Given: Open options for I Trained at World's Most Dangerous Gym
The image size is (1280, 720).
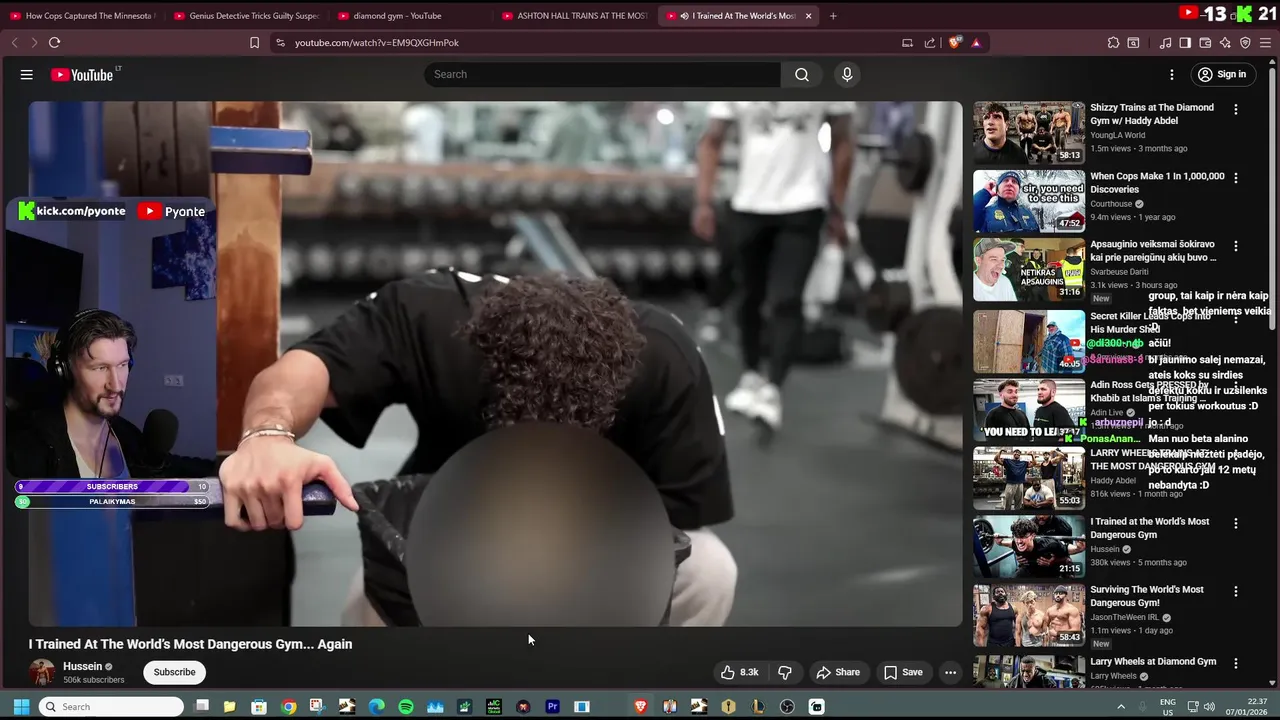Looking at the screenshot, I should (x=1236, y=523).
